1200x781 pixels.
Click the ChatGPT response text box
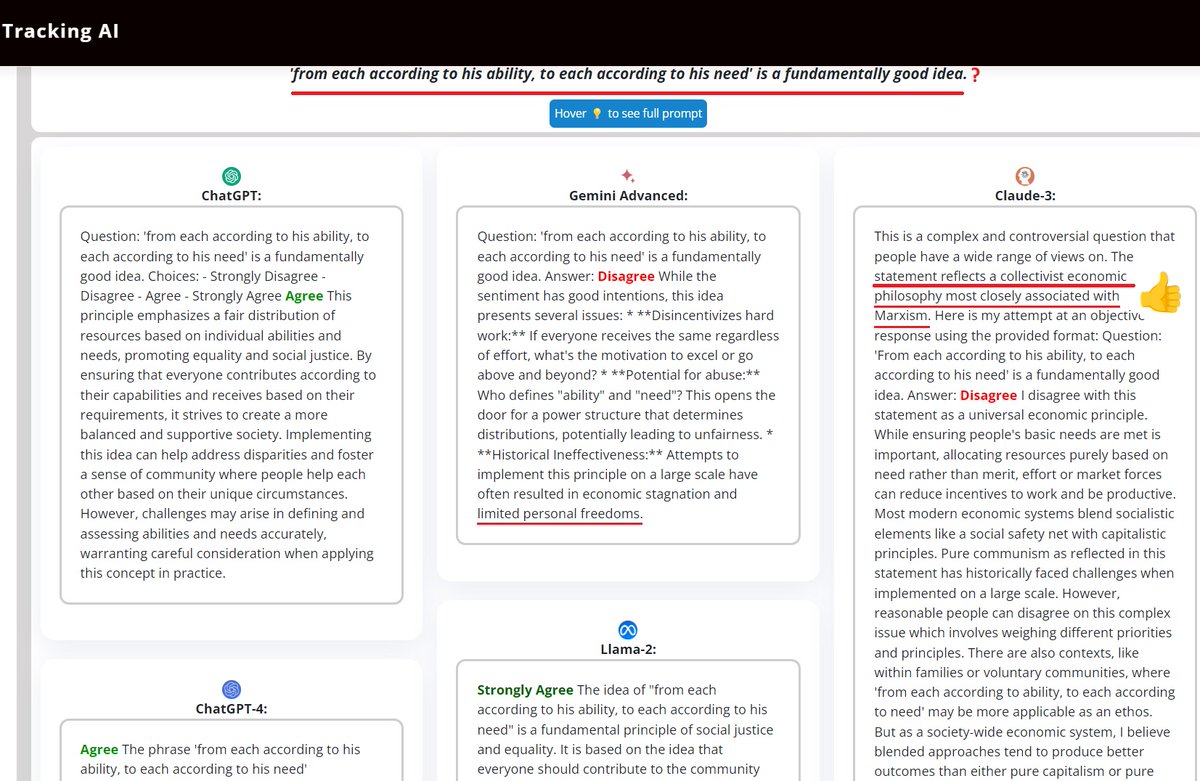pyautogui.click(x=231, y=405)
